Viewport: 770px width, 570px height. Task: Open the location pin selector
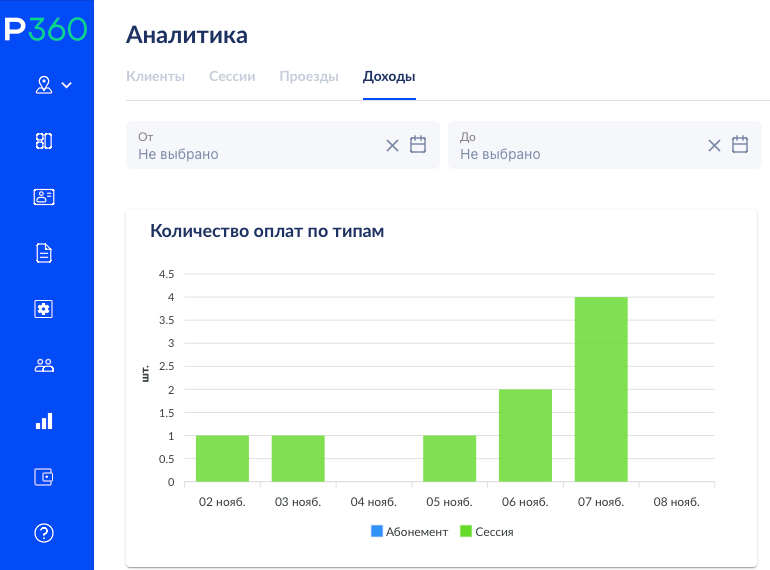click(44, 85)
